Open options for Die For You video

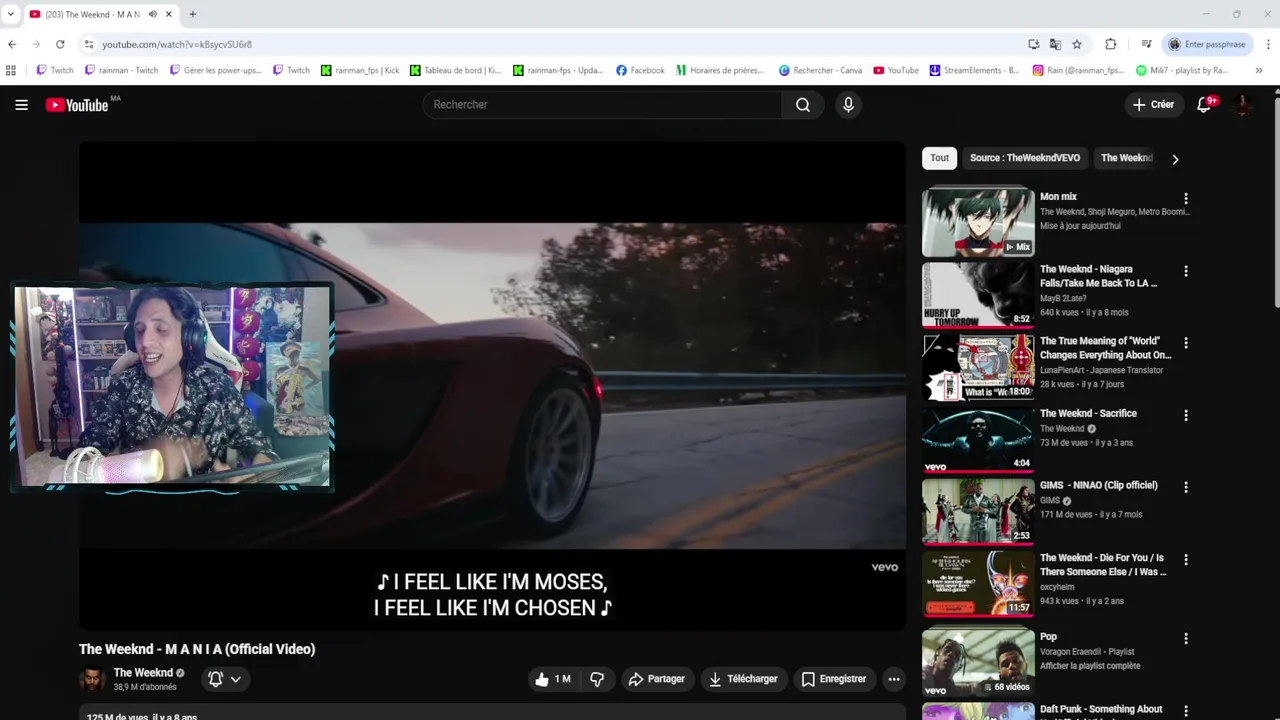tap(1186, 560)
